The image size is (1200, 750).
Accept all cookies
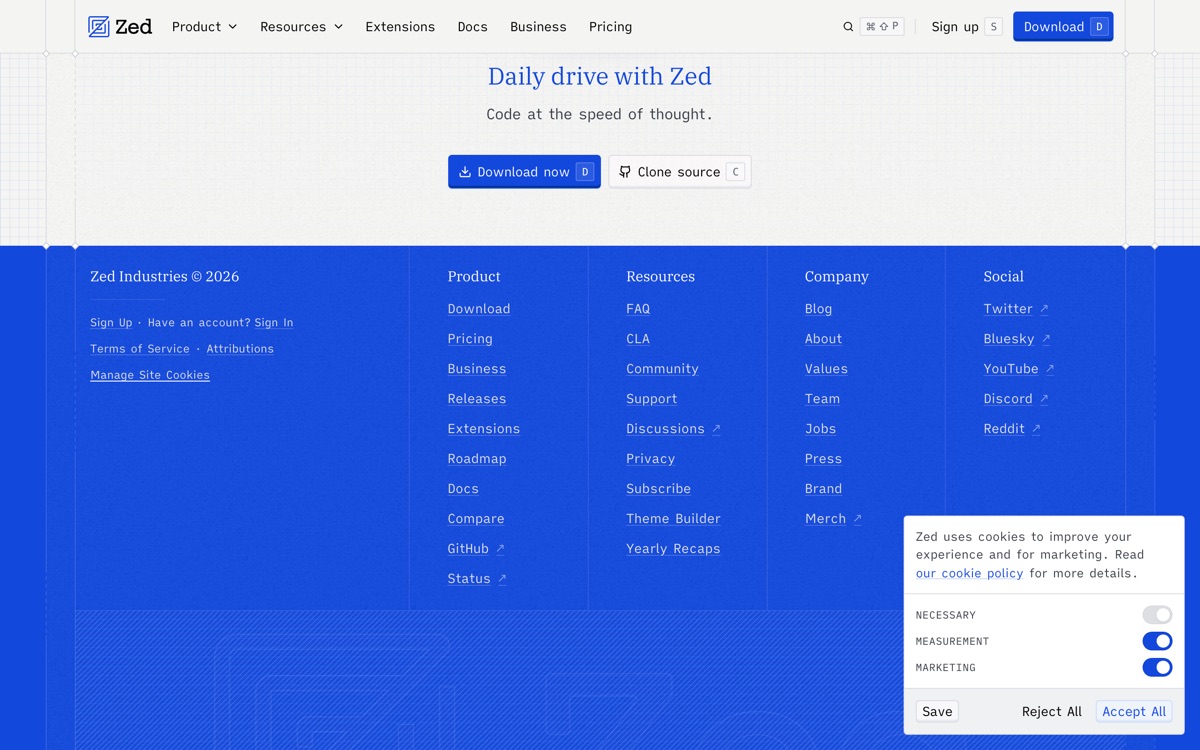click(x=1134, y=711)
